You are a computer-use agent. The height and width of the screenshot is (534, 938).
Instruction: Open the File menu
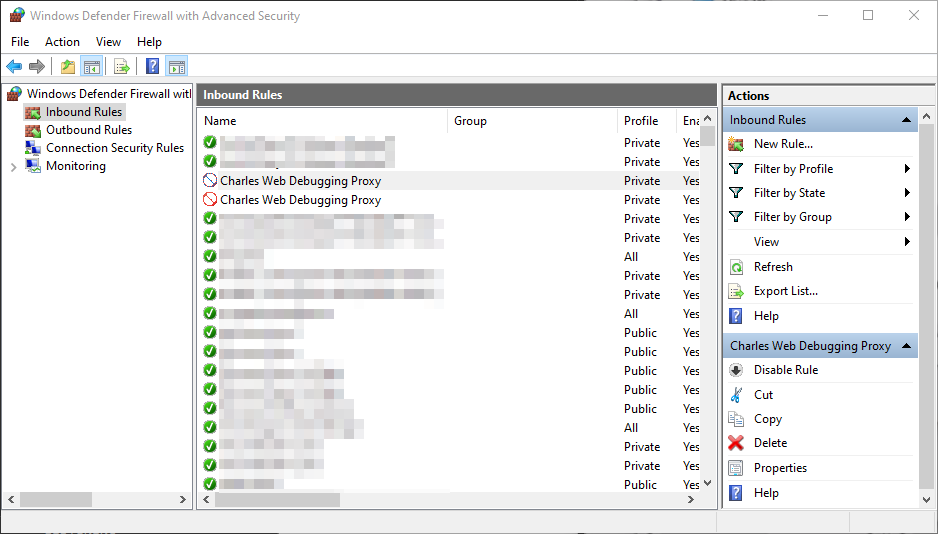[x=20, y=42]
